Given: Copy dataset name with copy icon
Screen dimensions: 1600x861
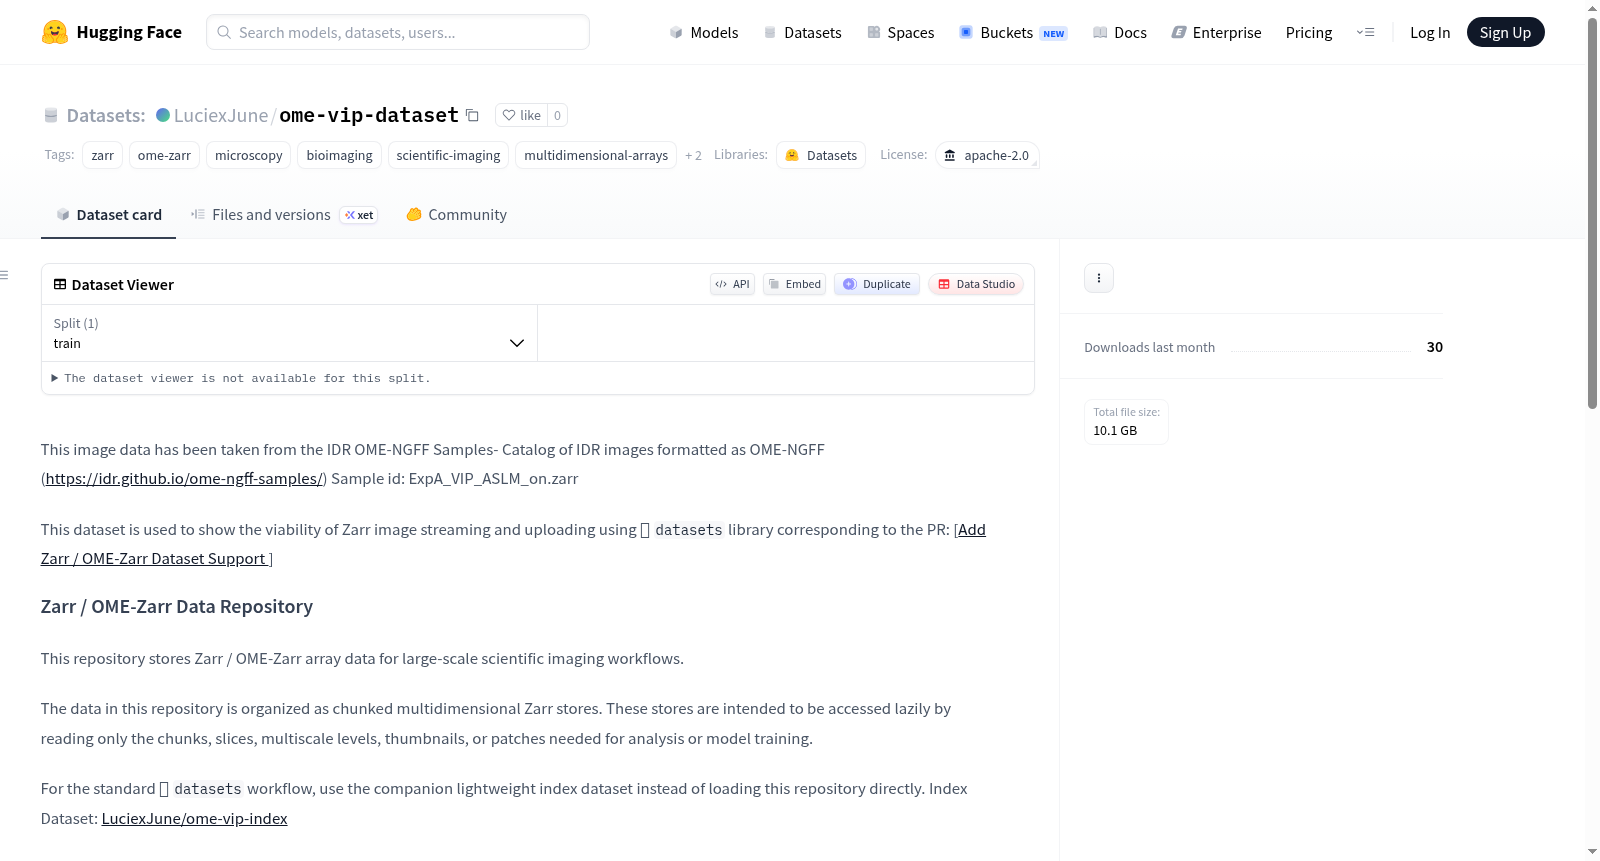Looking at the screenshot, I should click(472, 116).
